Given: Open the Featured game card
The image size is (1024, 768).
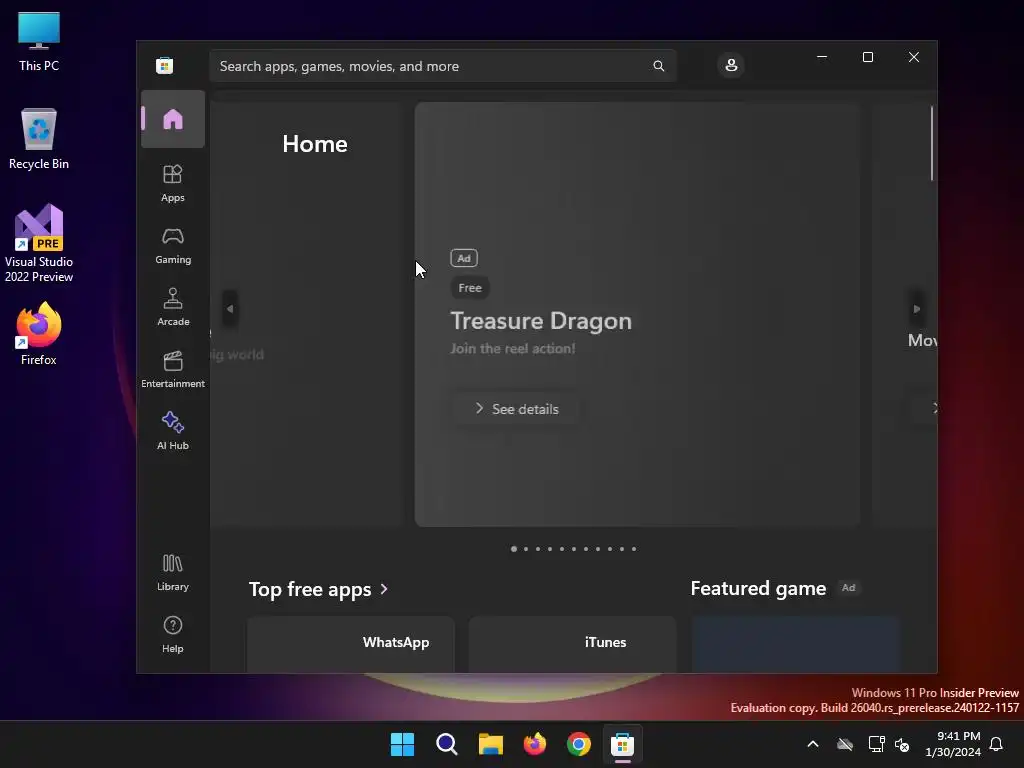Looking at the screenshot, I should point(795,644).
